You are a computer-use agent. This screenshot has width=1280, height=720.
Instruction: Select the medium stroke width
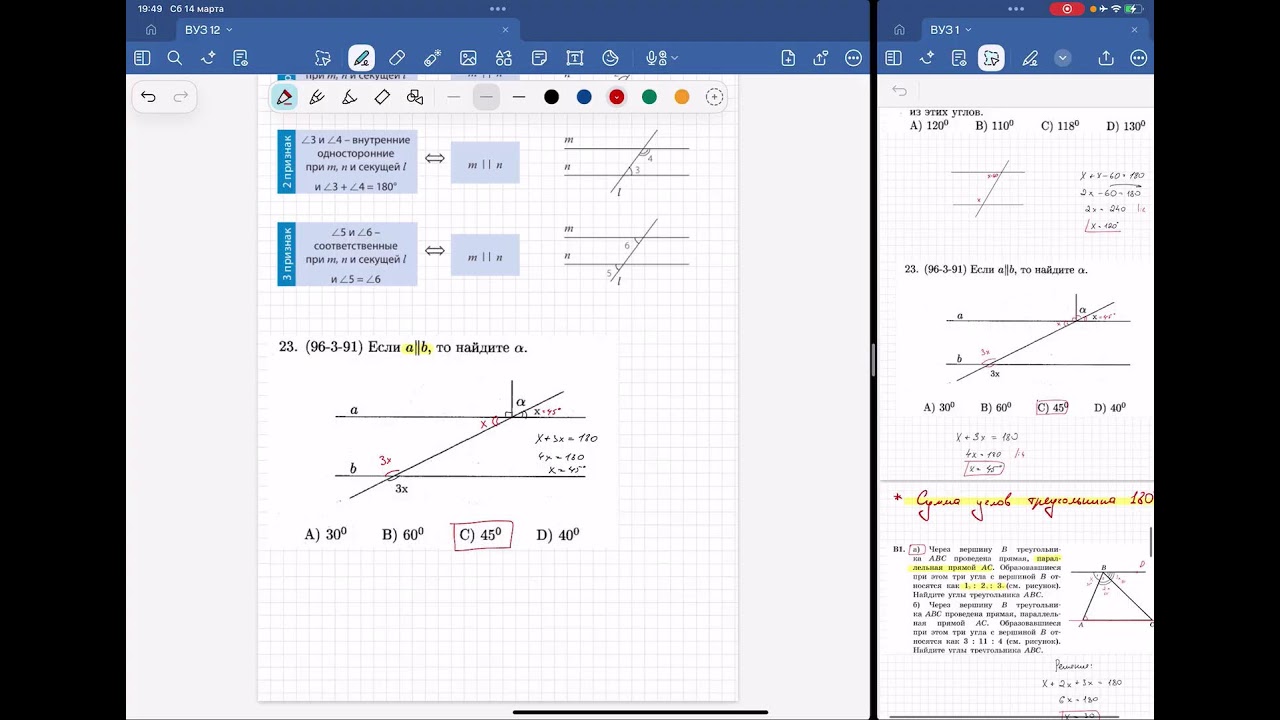486,97
